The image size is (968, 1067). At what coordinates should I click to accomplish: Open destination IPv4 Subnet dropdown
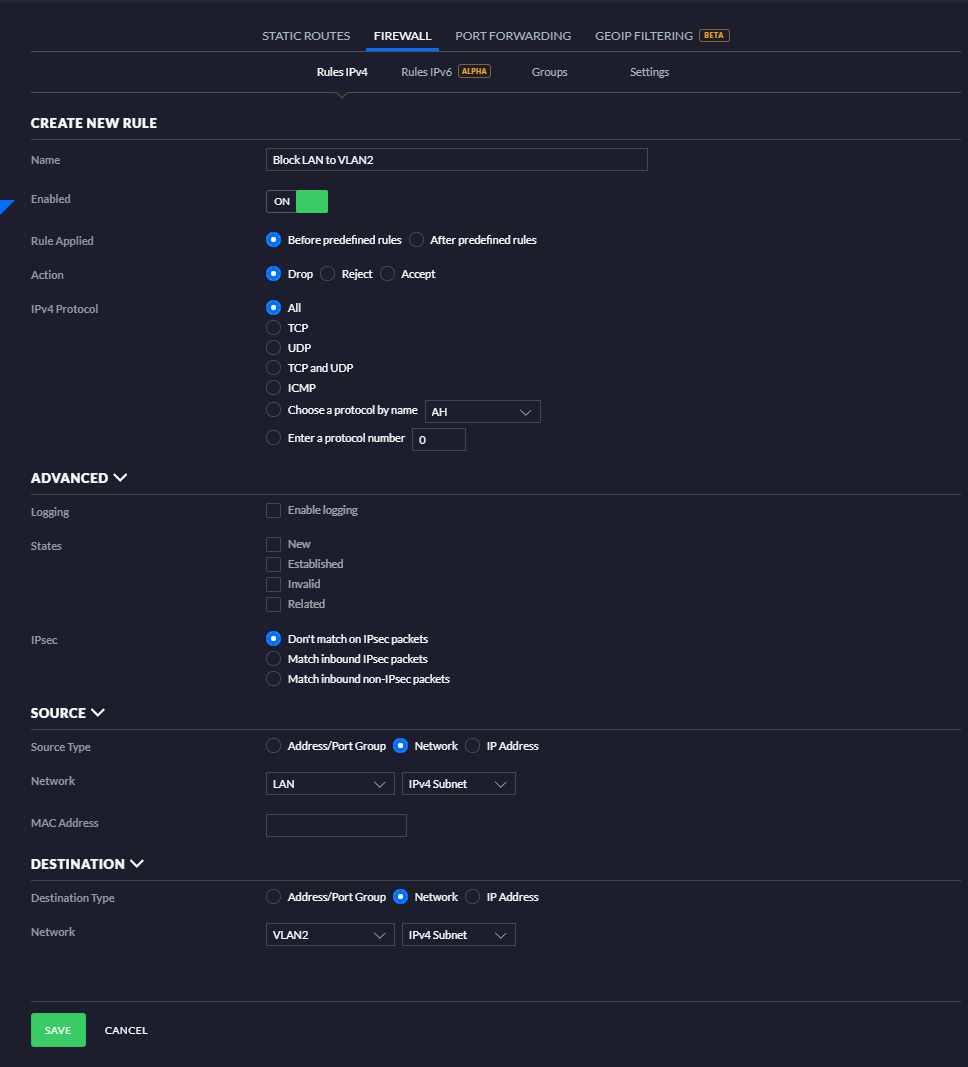pyautogui.click(x=458, y=935)
